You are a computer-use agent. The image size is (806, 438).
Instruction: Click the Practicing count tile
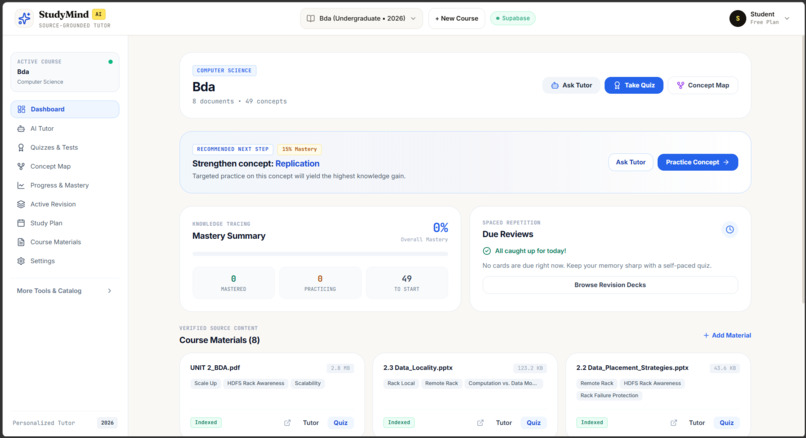coord(320,283)
